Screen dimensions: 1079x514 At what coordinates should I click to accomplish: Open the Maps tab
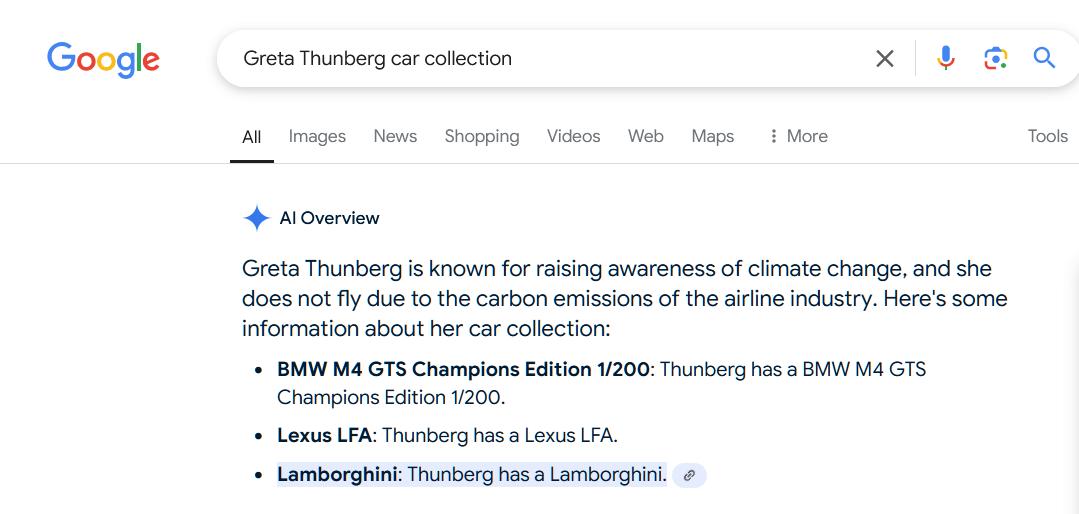(x=713, y=136)
